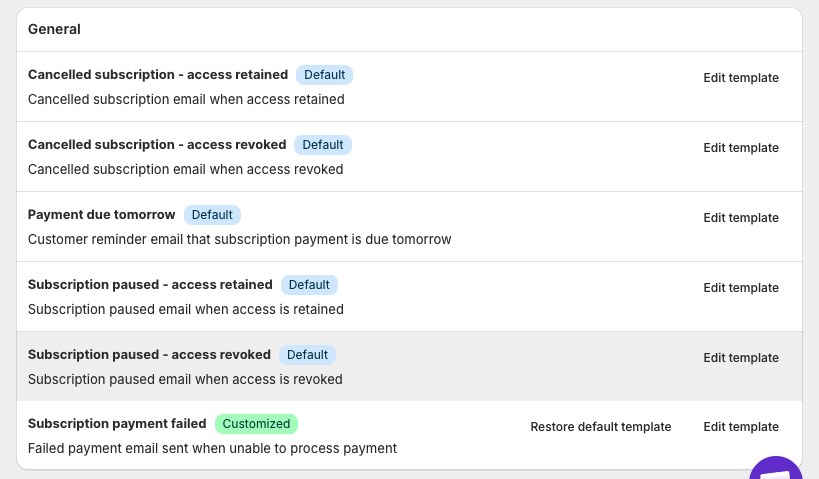Click the Payment due tomorrow row title
Screen dimensions: 819x479
[x=101, y=215]
